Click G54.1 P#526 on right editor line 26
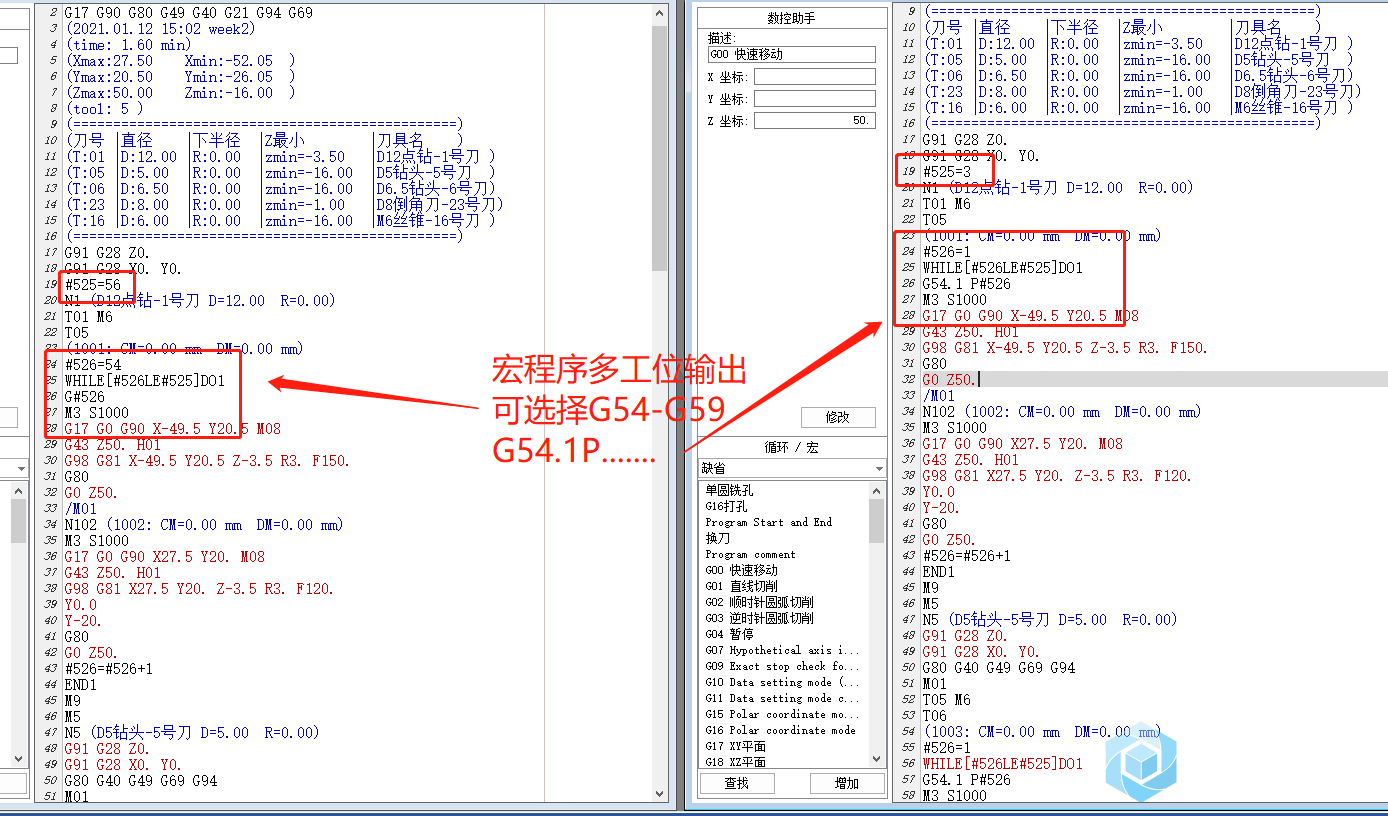The width and height of the screenshot is (1388, 816). (966, 284)
